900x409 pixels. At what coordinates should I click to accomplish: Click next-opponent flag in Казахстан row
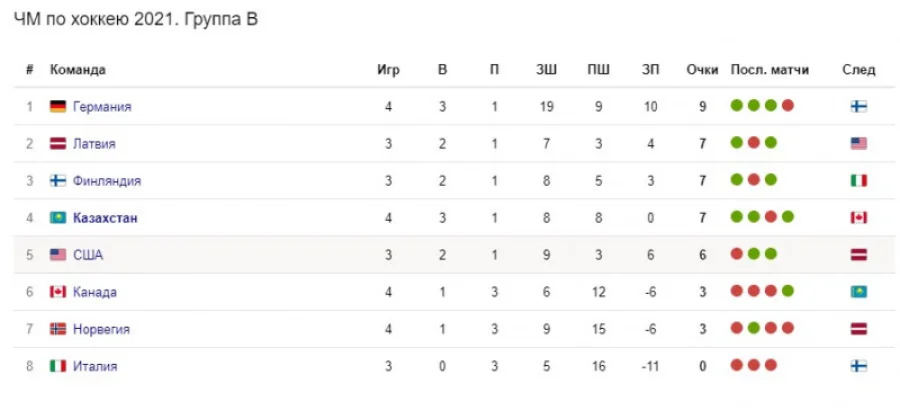(x=858, y=217)
